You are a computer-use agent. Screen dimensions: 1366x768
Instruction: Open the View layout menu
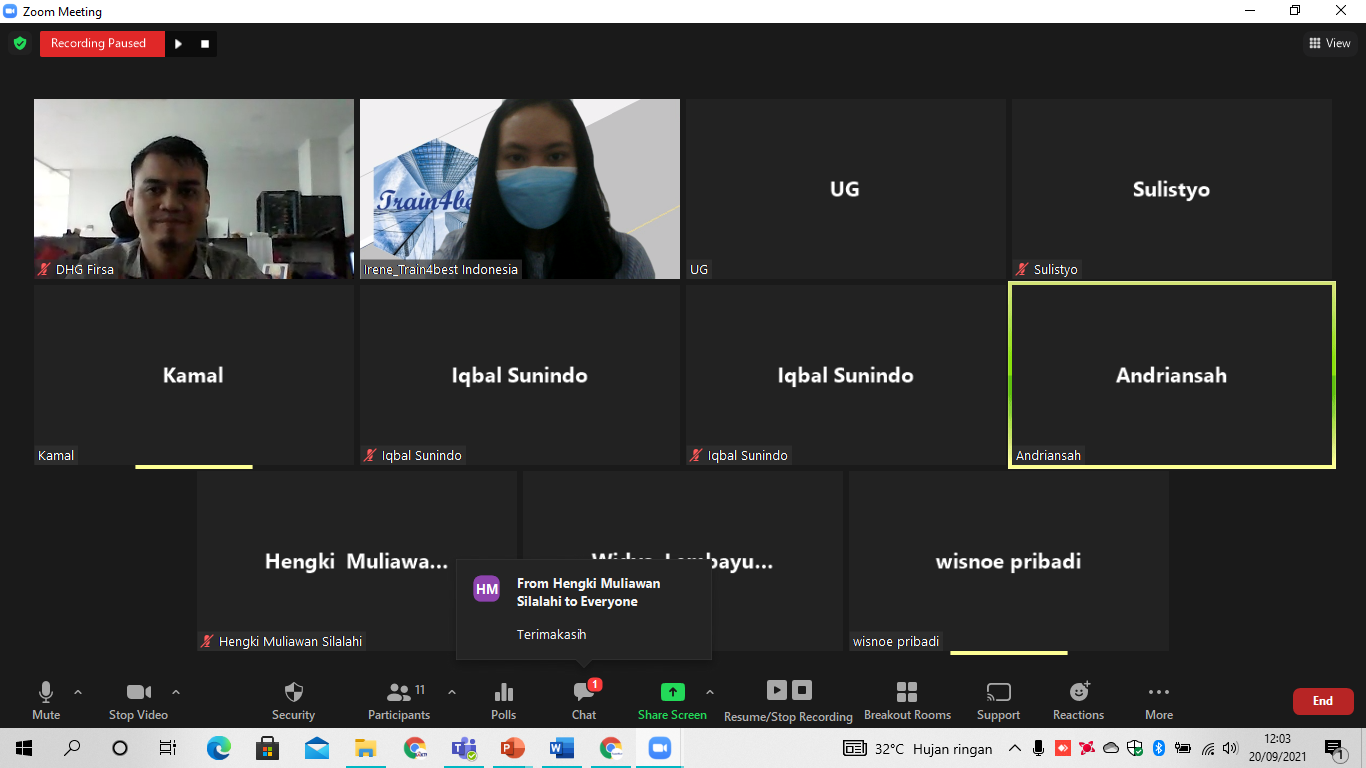(1329, 43)
